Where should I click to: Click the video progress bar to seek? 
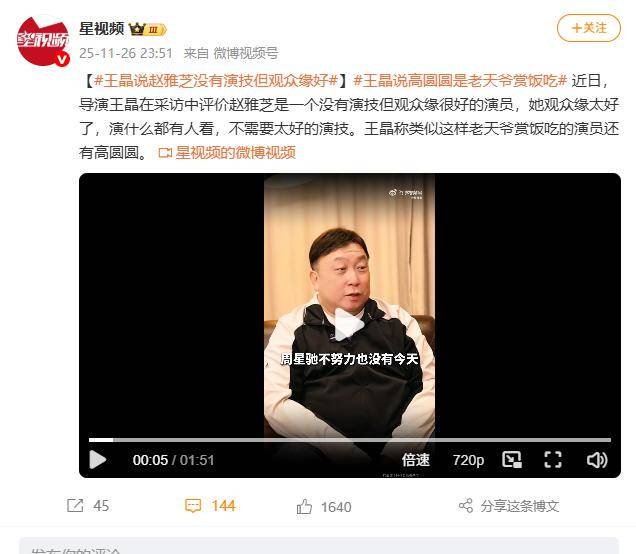(350, 440)
